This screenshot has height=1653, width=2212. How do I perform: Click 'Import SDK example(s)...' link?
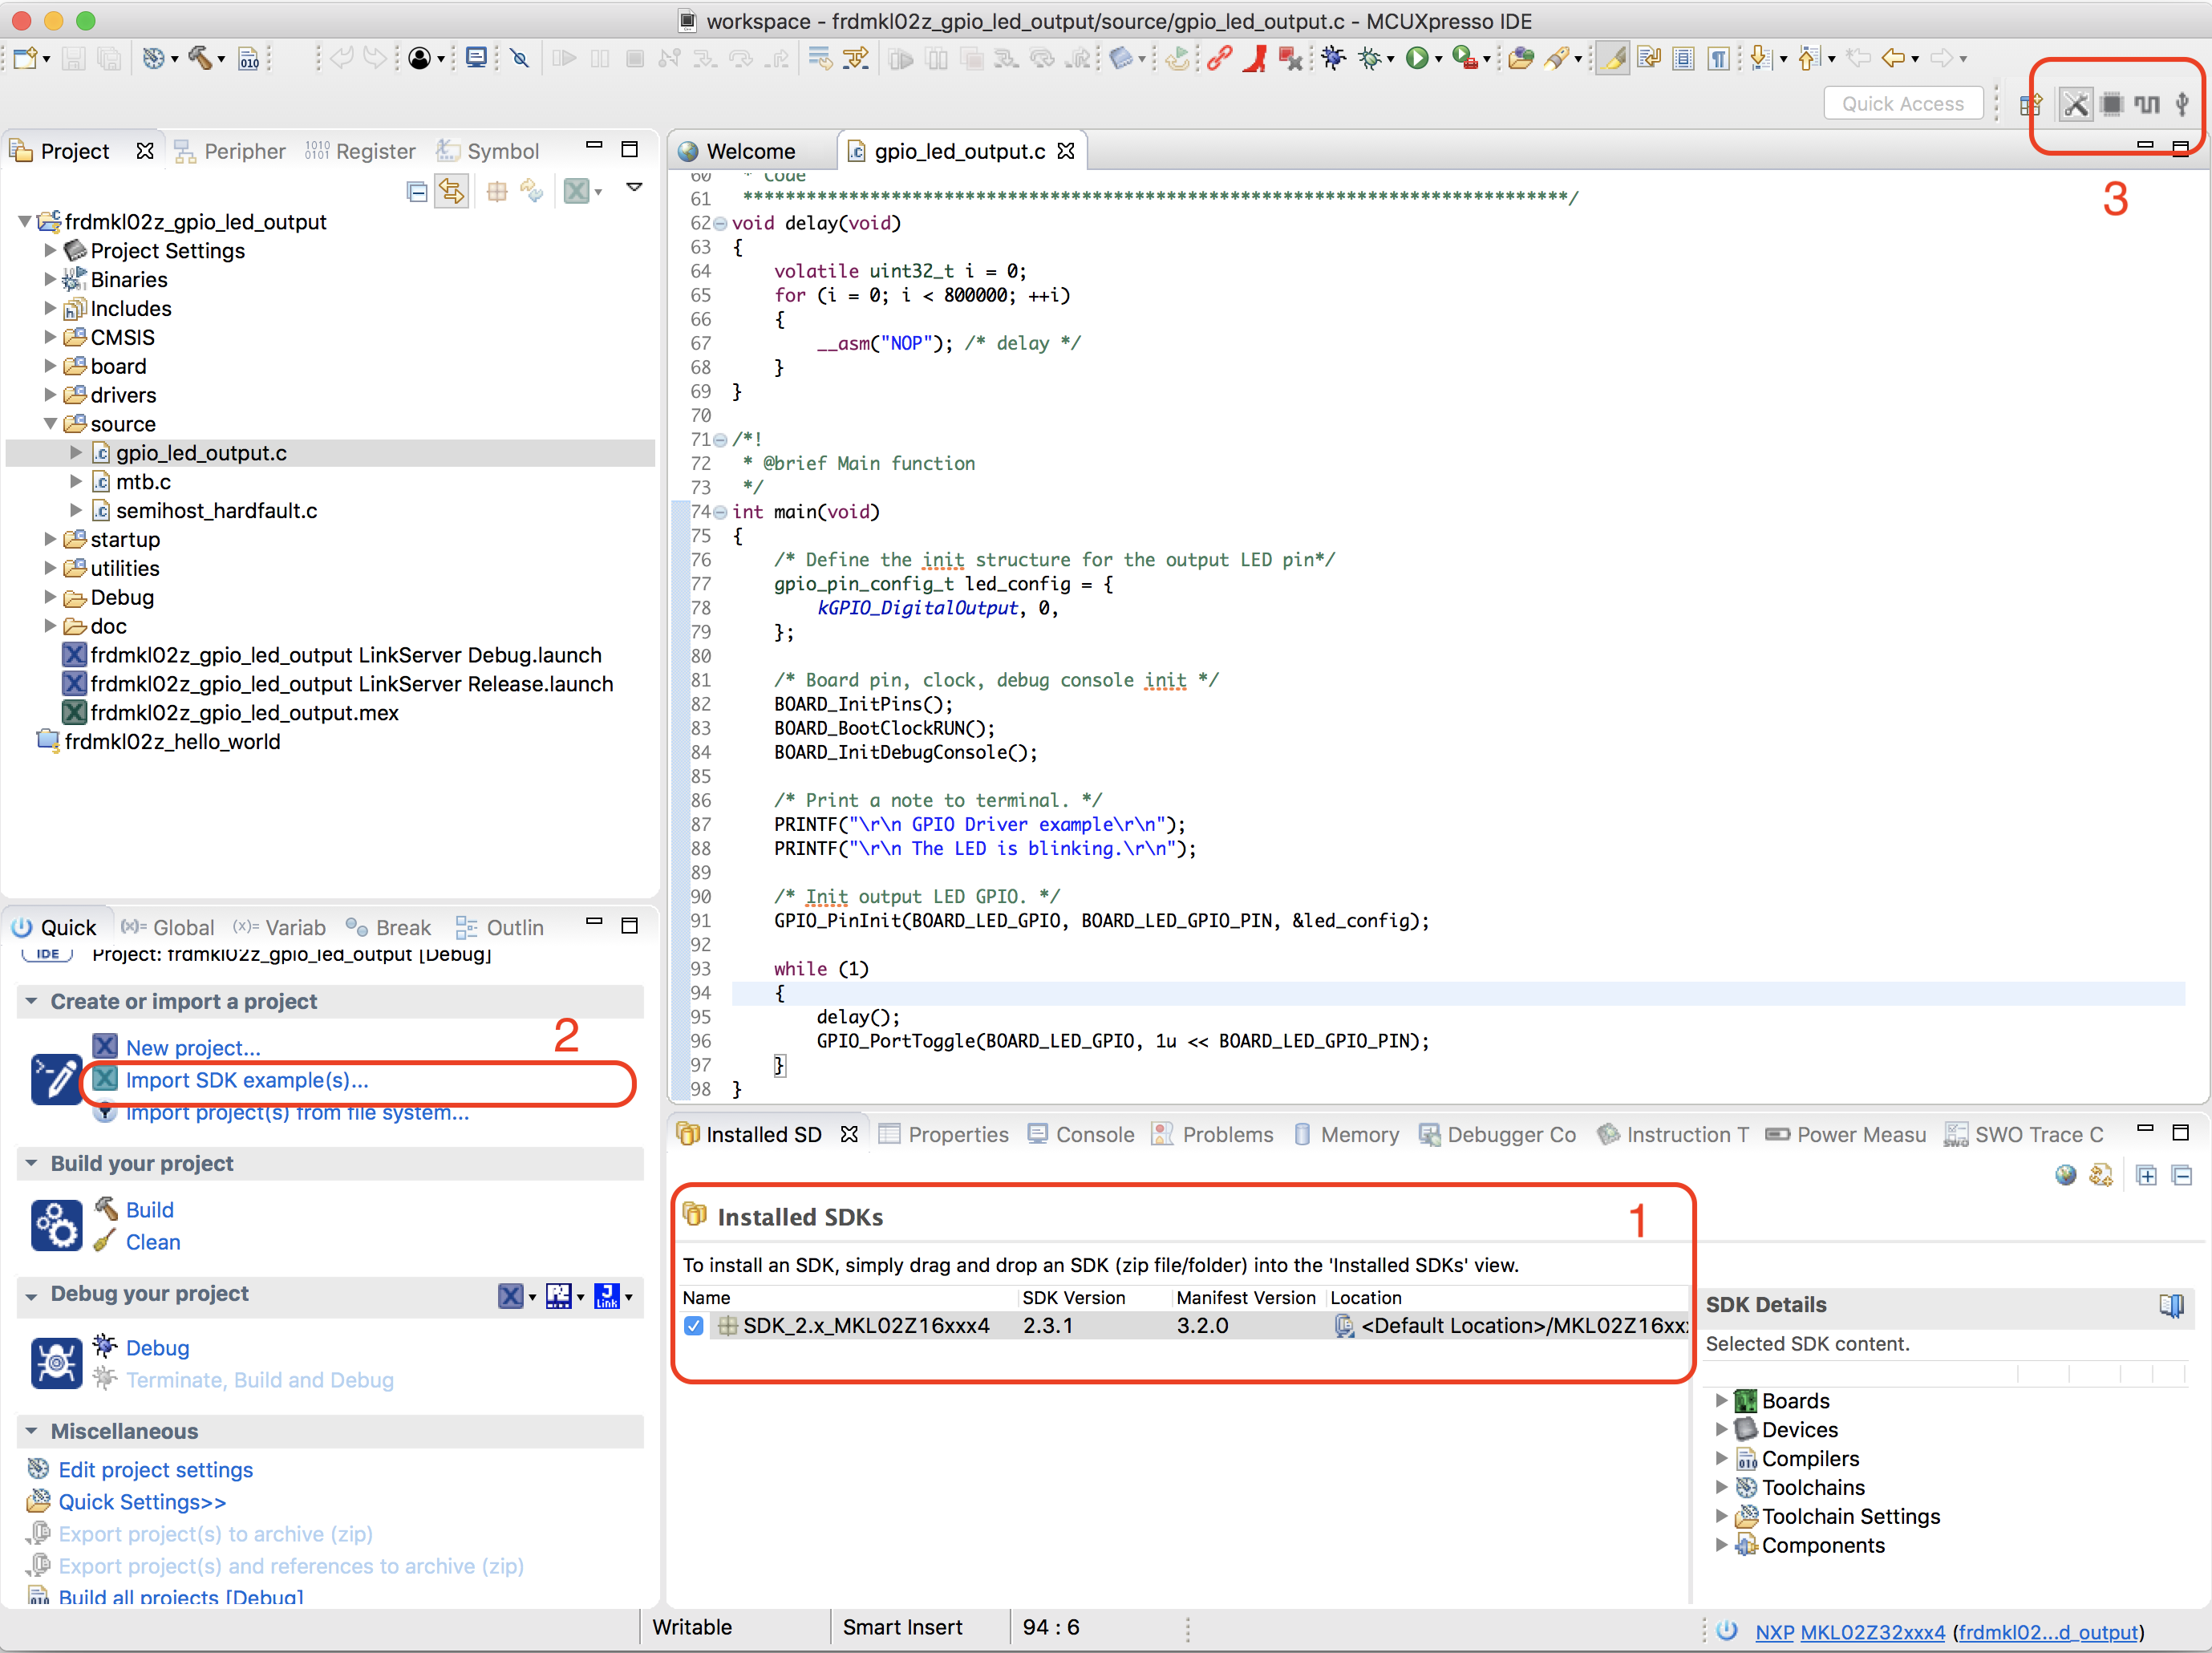click(x=247, y=1080)
